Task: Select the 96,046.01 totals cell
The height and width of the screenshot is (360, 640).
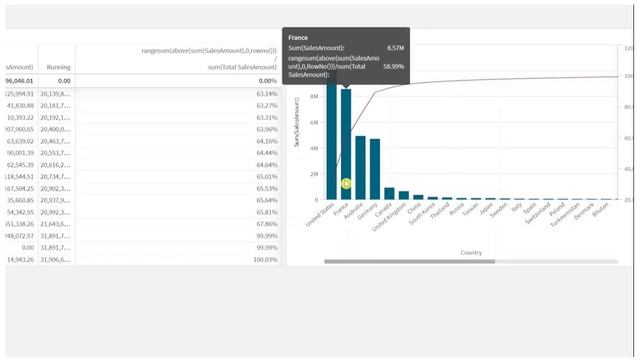Action: click(19, 81)
